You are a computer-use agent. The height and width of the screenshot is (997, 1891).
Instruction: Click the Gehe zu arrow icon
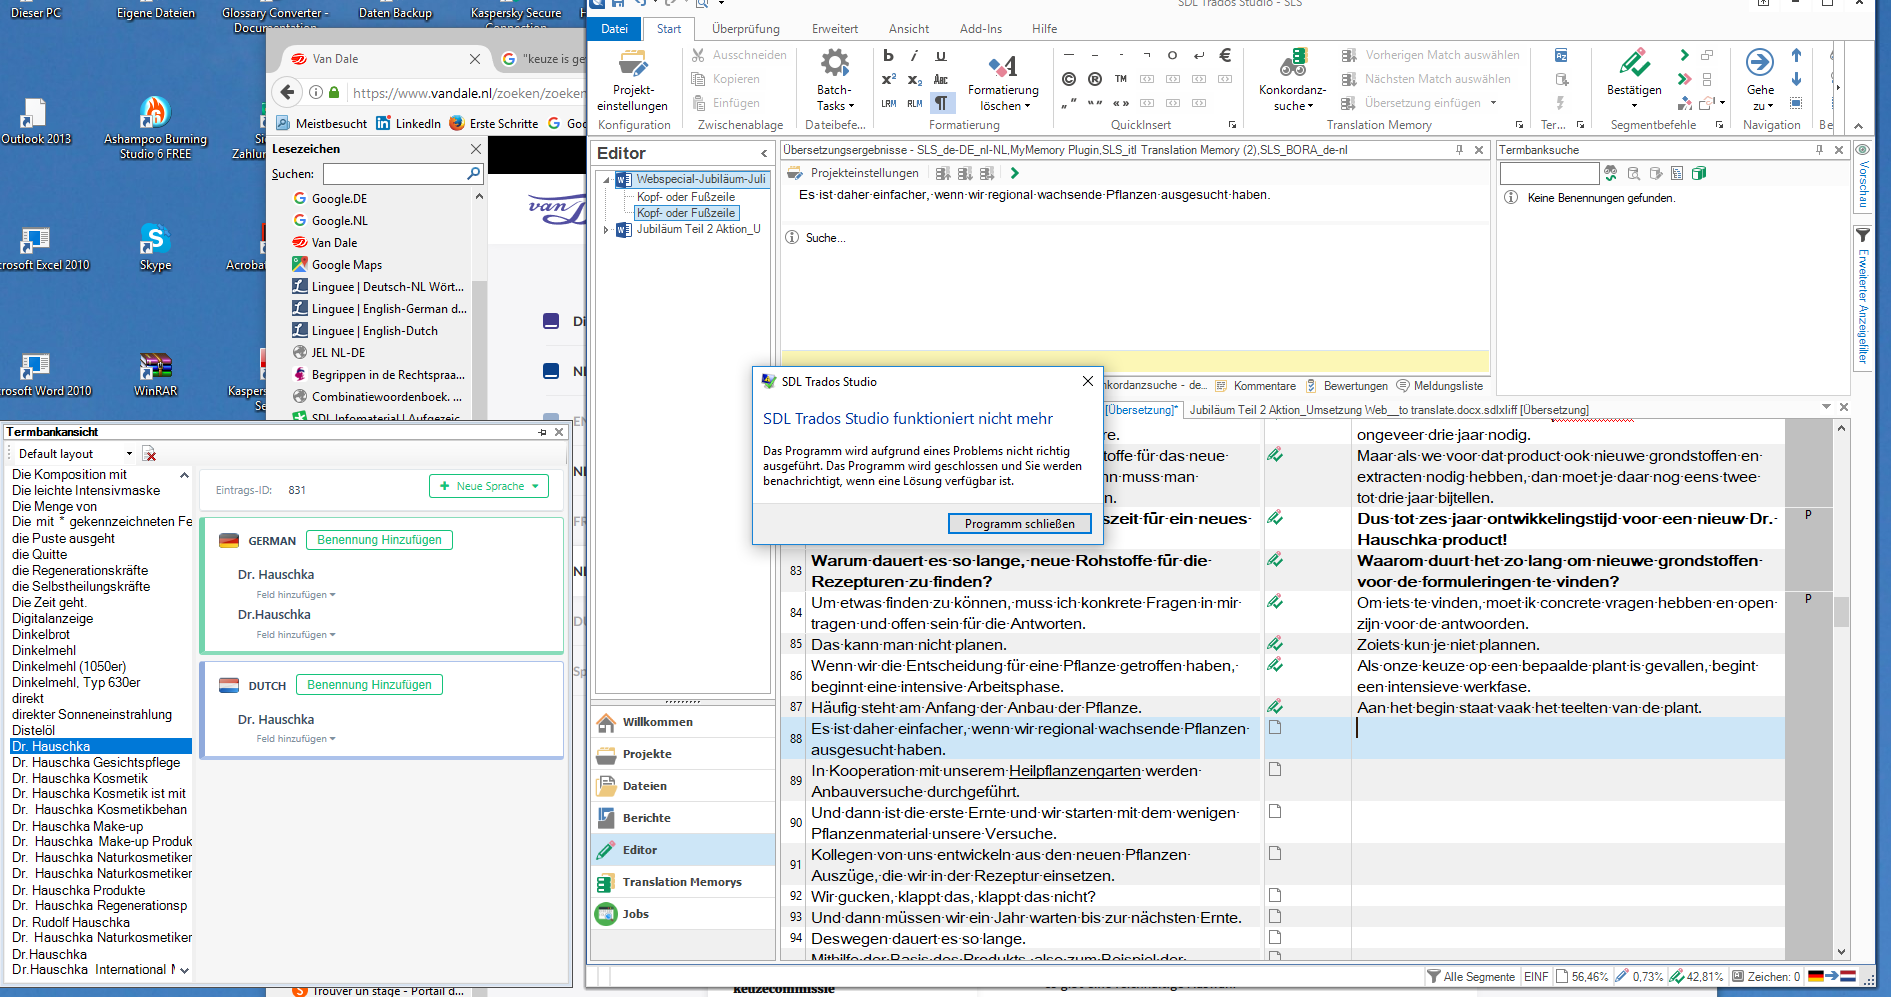[x=1760, y=62]
